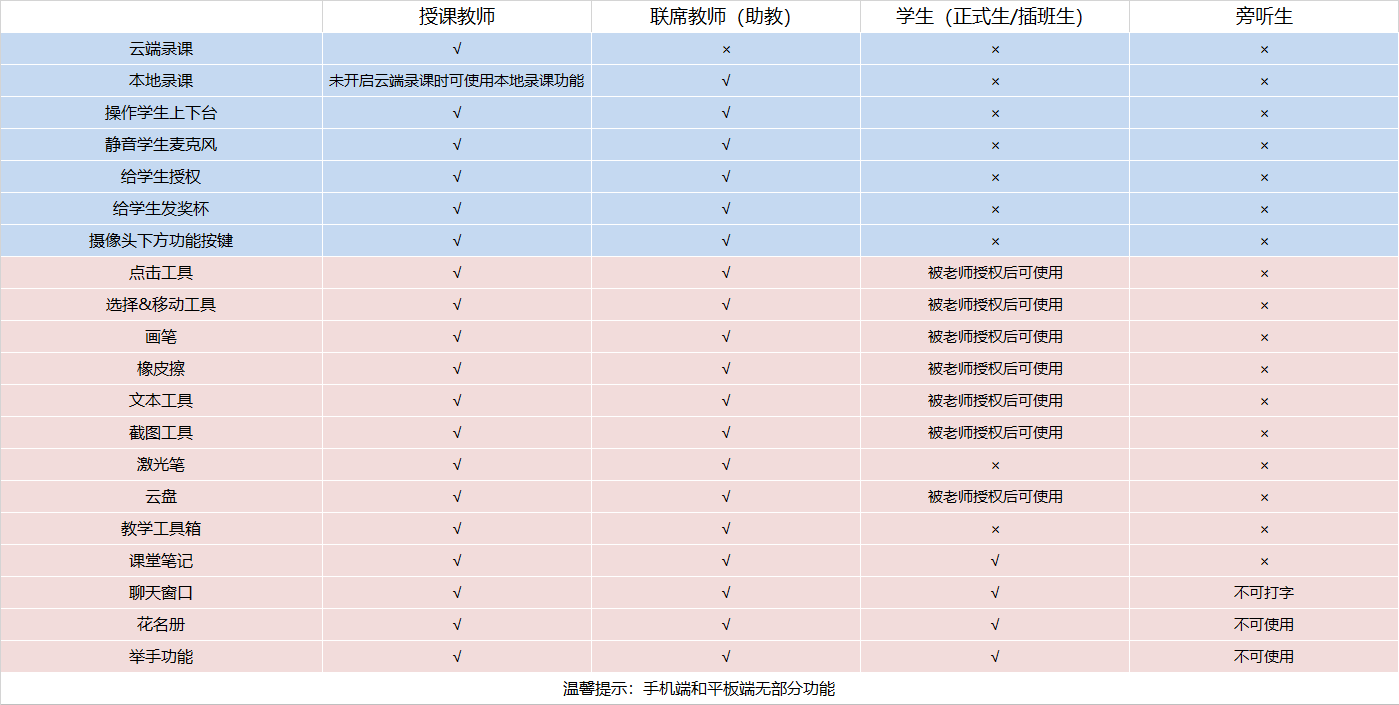Select the 给学生授权 row label

(x=161, y=177)
